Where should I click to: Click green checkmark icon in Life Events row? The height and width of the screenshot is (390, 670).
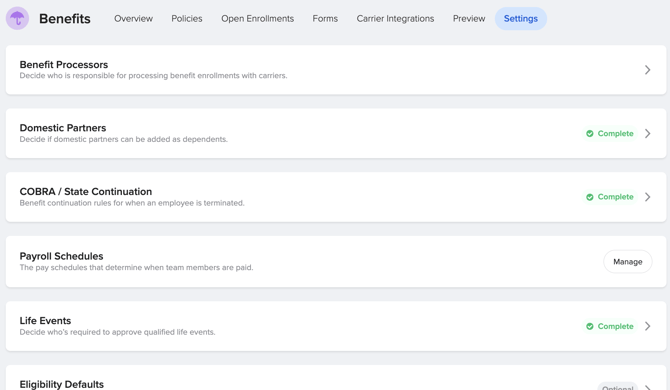(590, 326)
